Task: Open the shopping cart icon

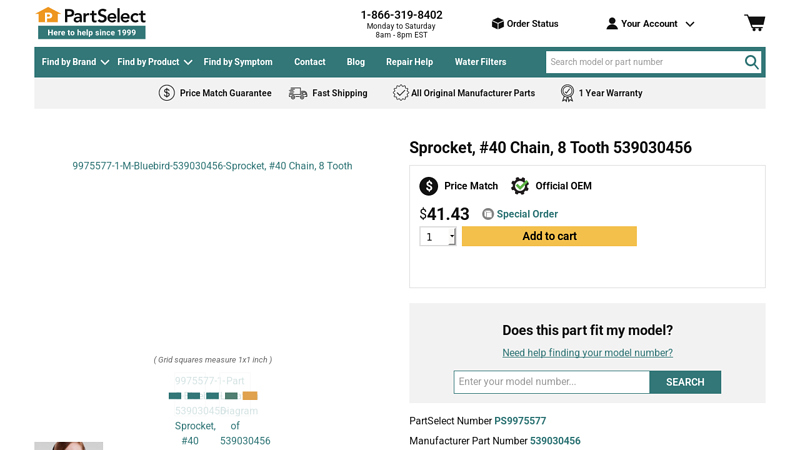Action: click(x=754, y=23)
